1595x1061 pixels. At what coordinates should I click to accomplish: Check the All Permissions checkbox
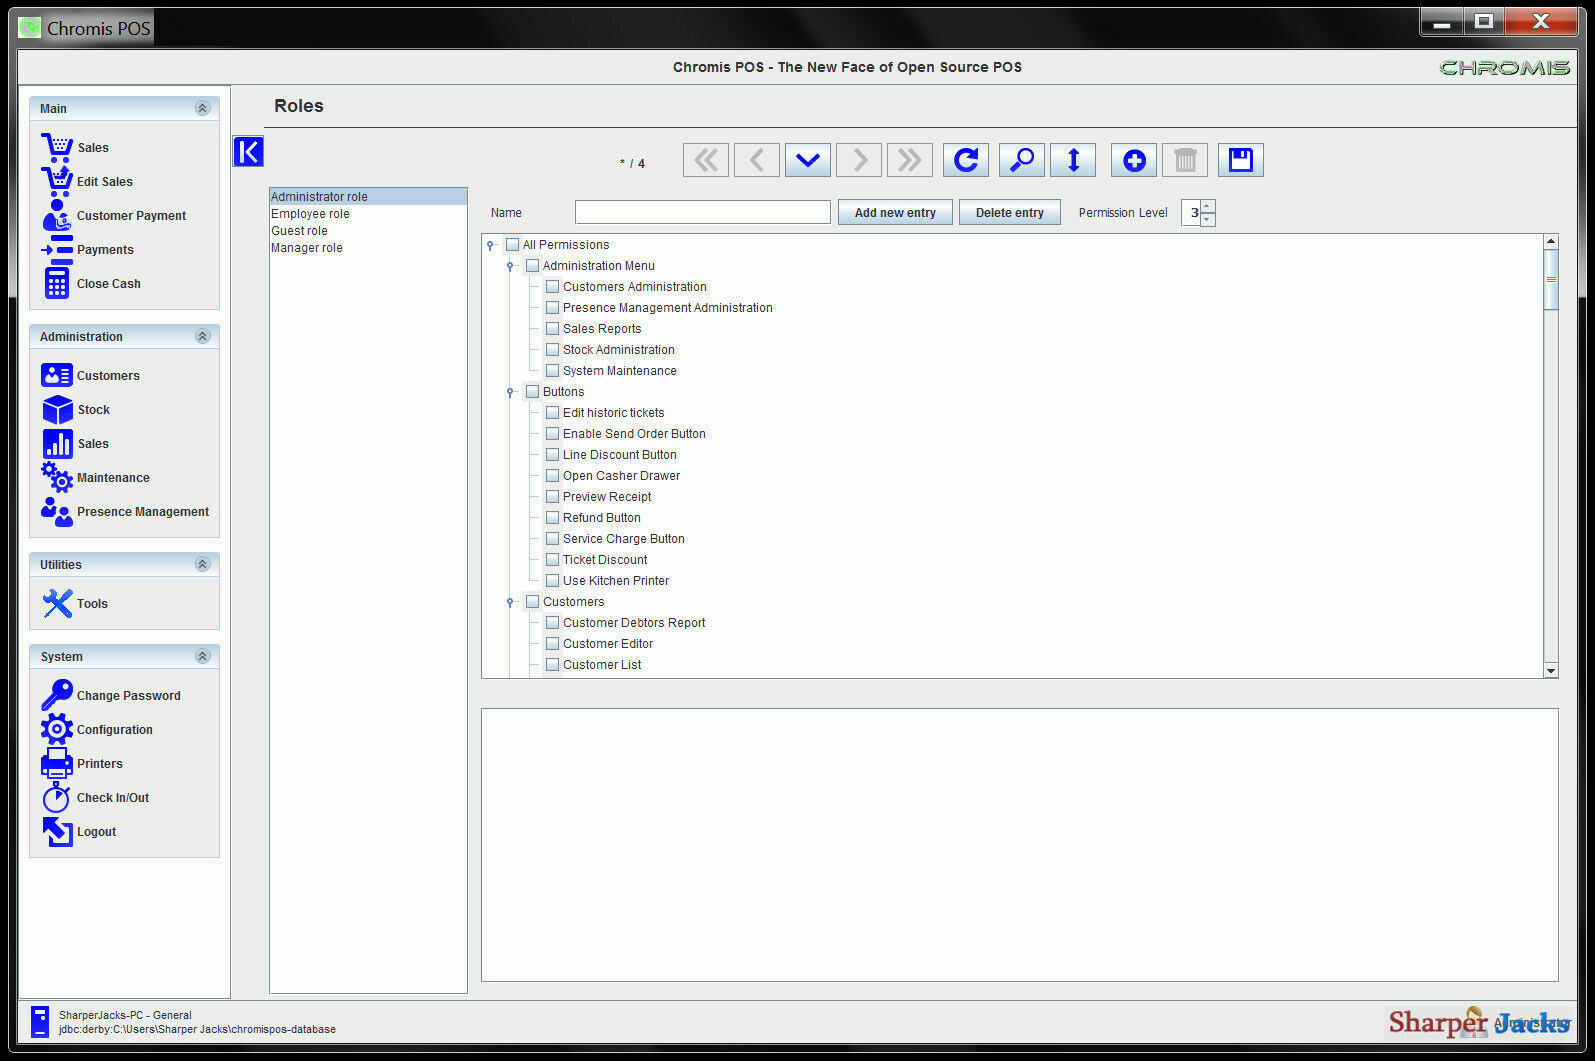point(513,245)
